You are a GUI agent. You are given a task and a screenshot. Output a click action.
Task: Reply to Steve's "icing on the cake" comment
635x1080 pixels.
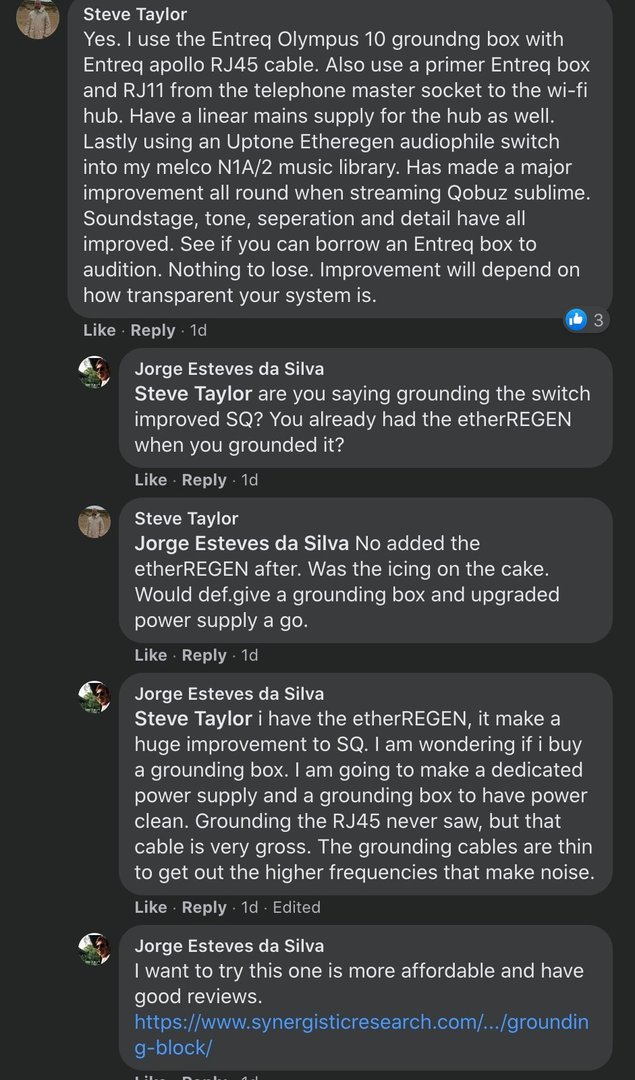tap(204, 655)
